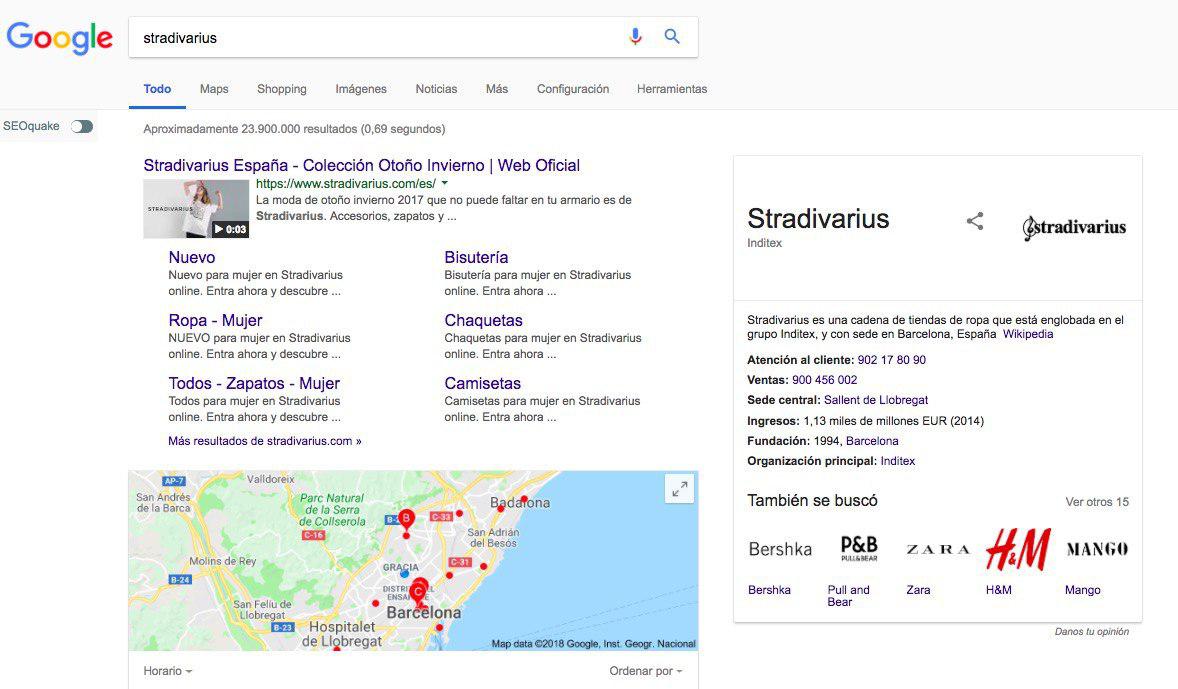The width and height of the screenshot is (1178, 689).
Task: Open the Más search menu
Action: pos(497,89)
